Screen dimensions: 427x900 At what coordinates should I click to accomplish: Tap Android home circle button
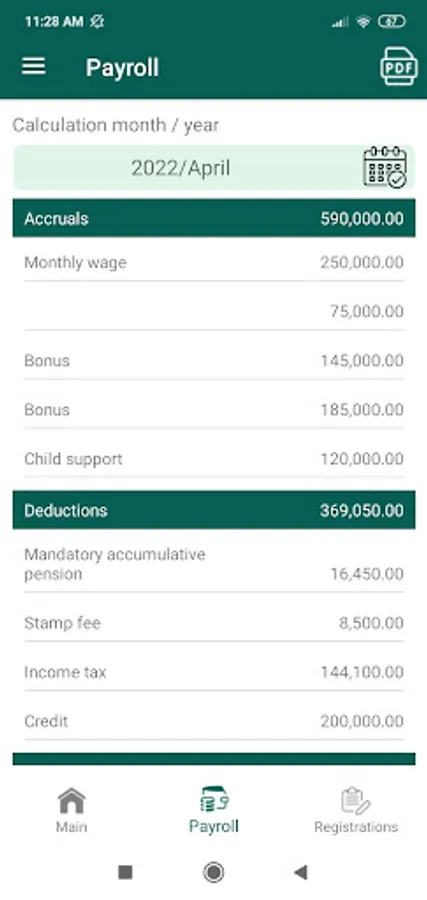[214, 873]
